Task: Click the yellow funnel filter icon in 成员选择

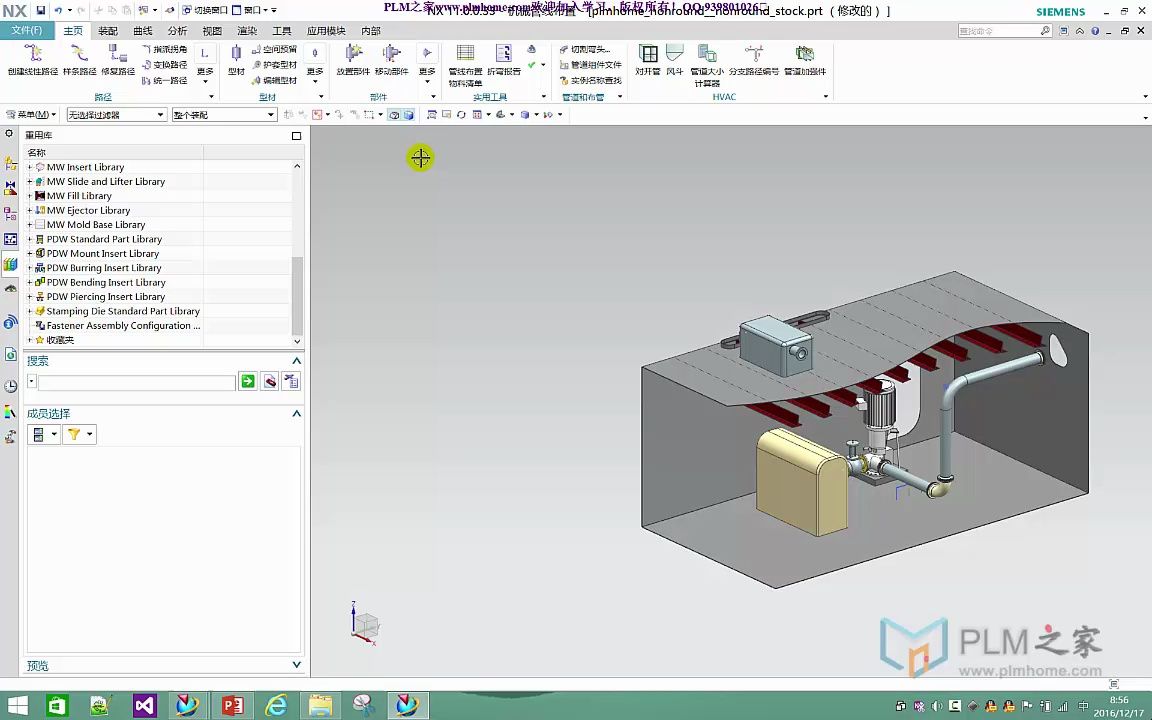Action: click(x=74, y=434)
